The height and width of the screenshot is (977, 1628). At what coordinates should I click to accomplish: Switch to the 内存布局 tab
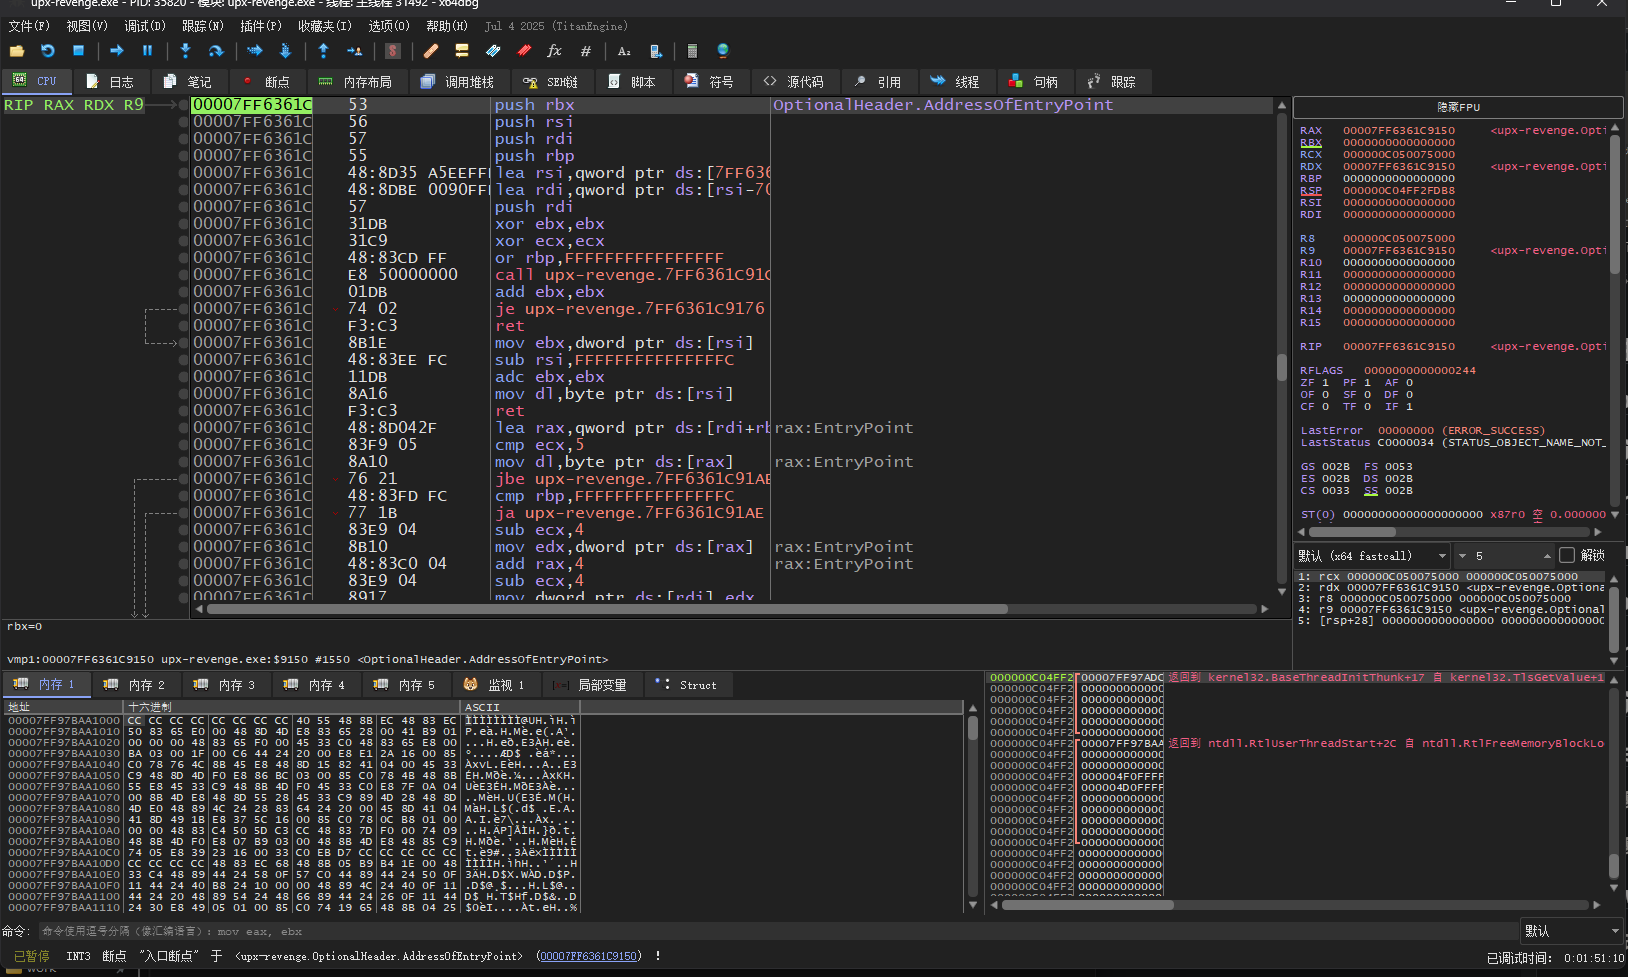356,82
